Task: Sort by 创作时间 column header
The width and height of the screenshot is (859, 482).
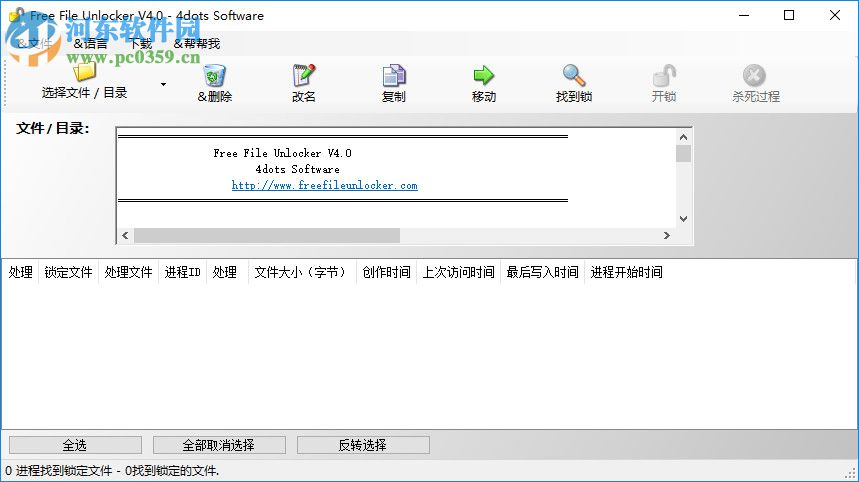Action: pos(386,272)
